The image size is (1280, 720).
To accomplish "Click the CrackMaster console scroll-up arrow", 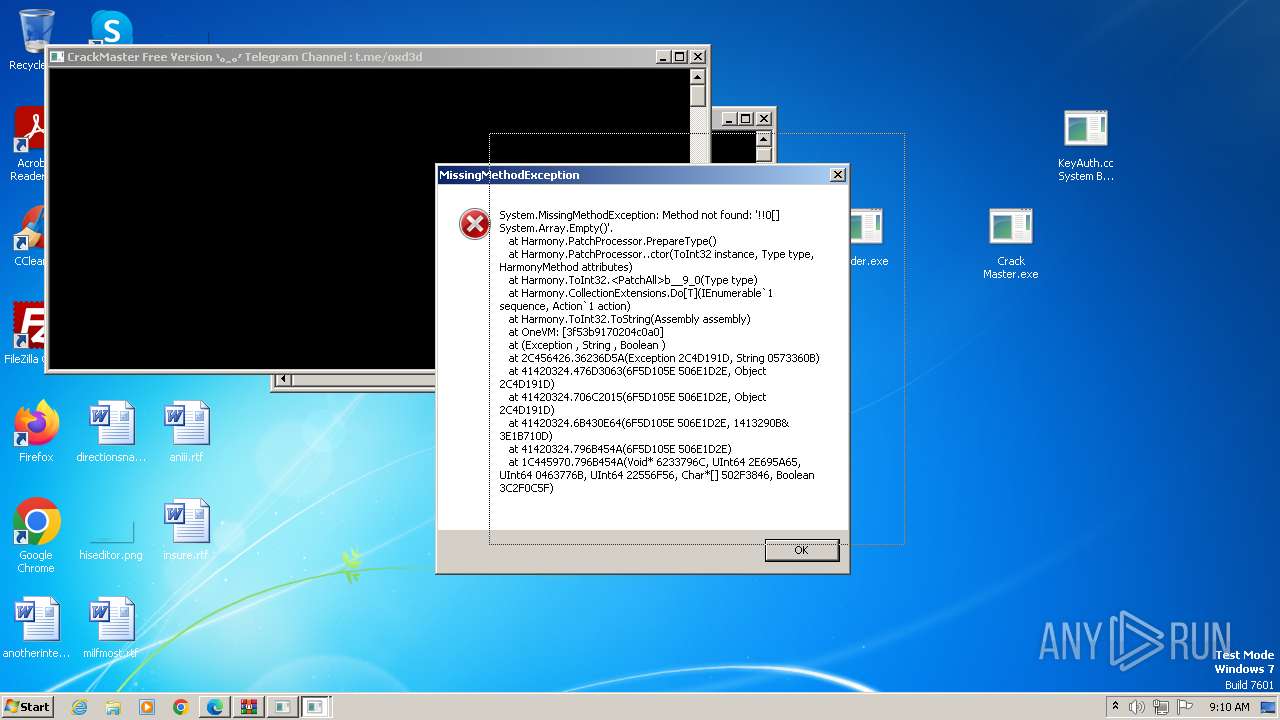I will 698,77.
